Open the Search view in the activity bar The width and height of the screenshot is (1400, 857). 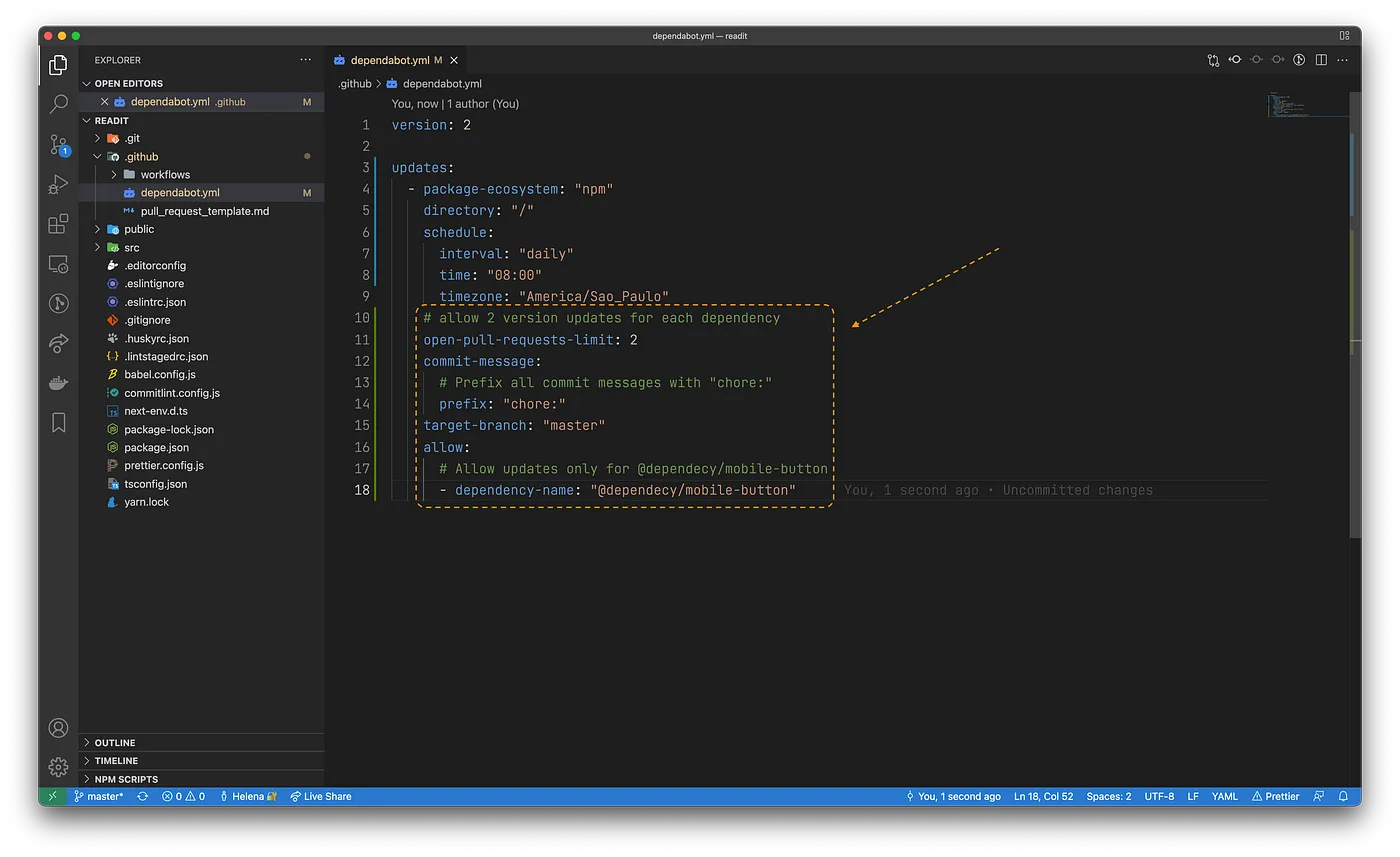tap(58, 104)
